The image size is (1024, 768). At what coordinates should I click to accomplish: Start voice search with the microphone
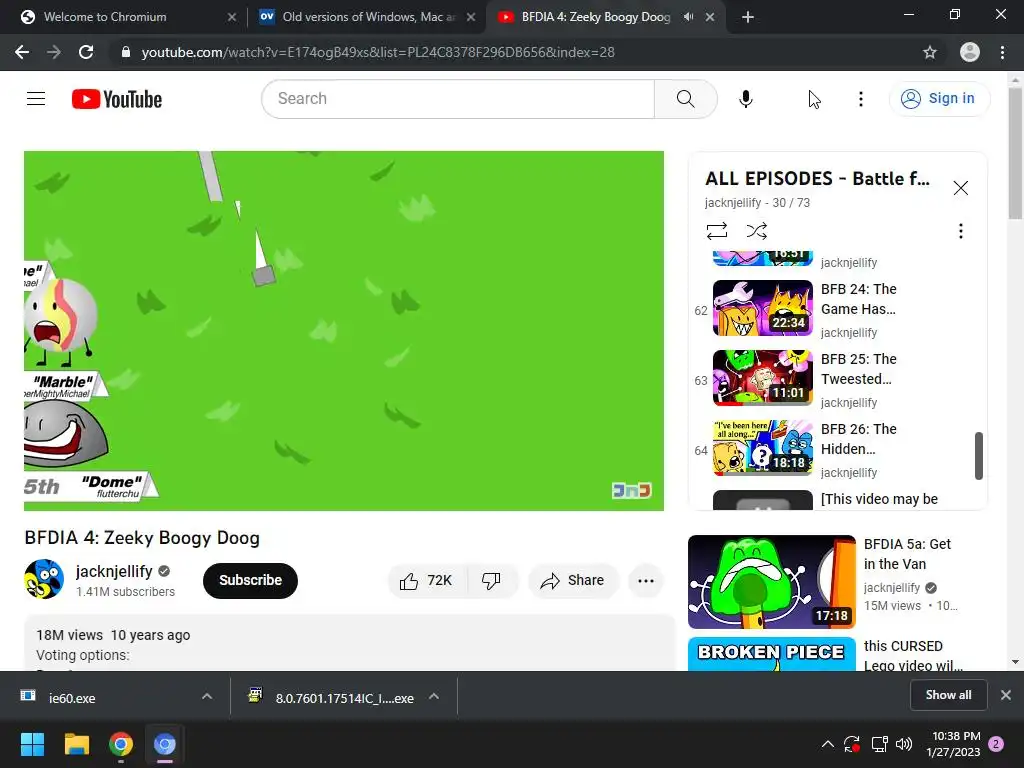pyautogui.click(x=745, y=99)
